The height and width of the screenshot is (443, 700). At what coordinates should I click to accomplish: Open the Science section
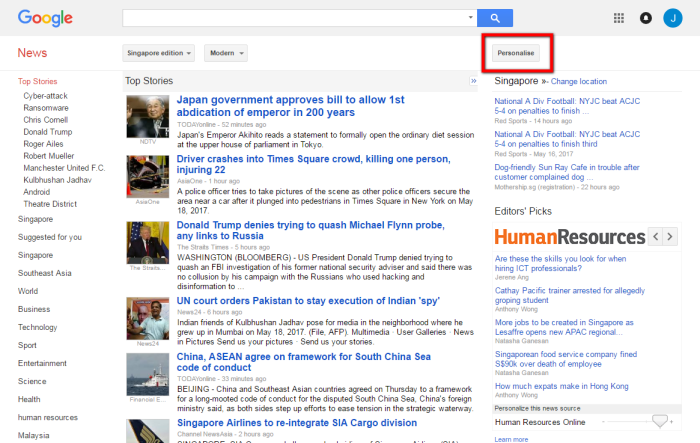pyautogui.click(x=32, y=381)
